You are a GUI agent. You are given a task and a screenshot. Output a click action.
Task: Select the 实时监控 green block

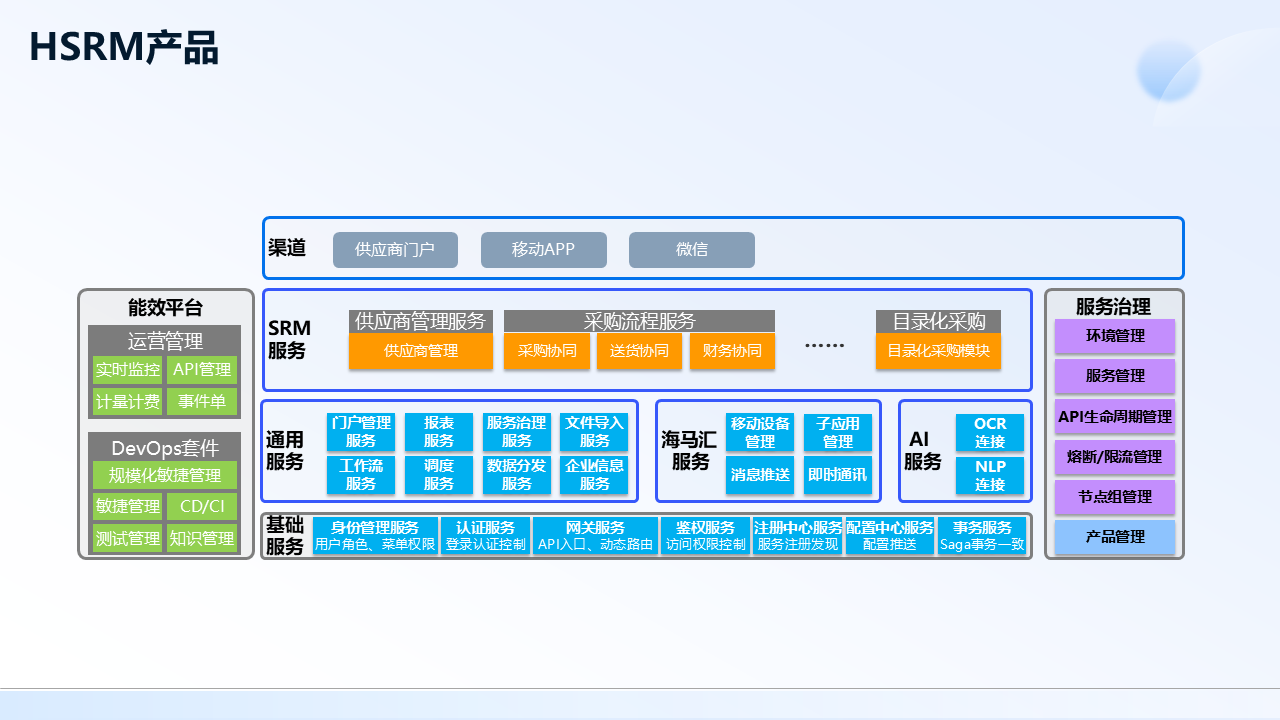point(128,370)
